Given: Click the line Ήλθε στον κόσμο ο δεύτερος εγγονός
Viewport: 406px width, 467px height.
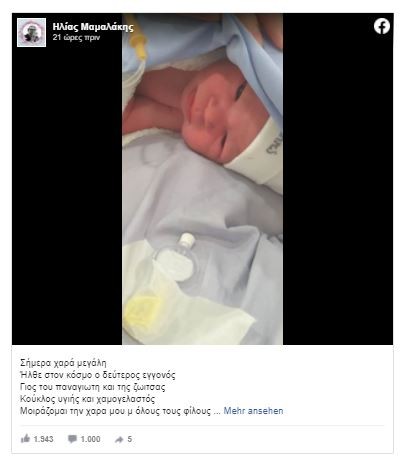Looking at the screenshot, I should click(98, 375).
